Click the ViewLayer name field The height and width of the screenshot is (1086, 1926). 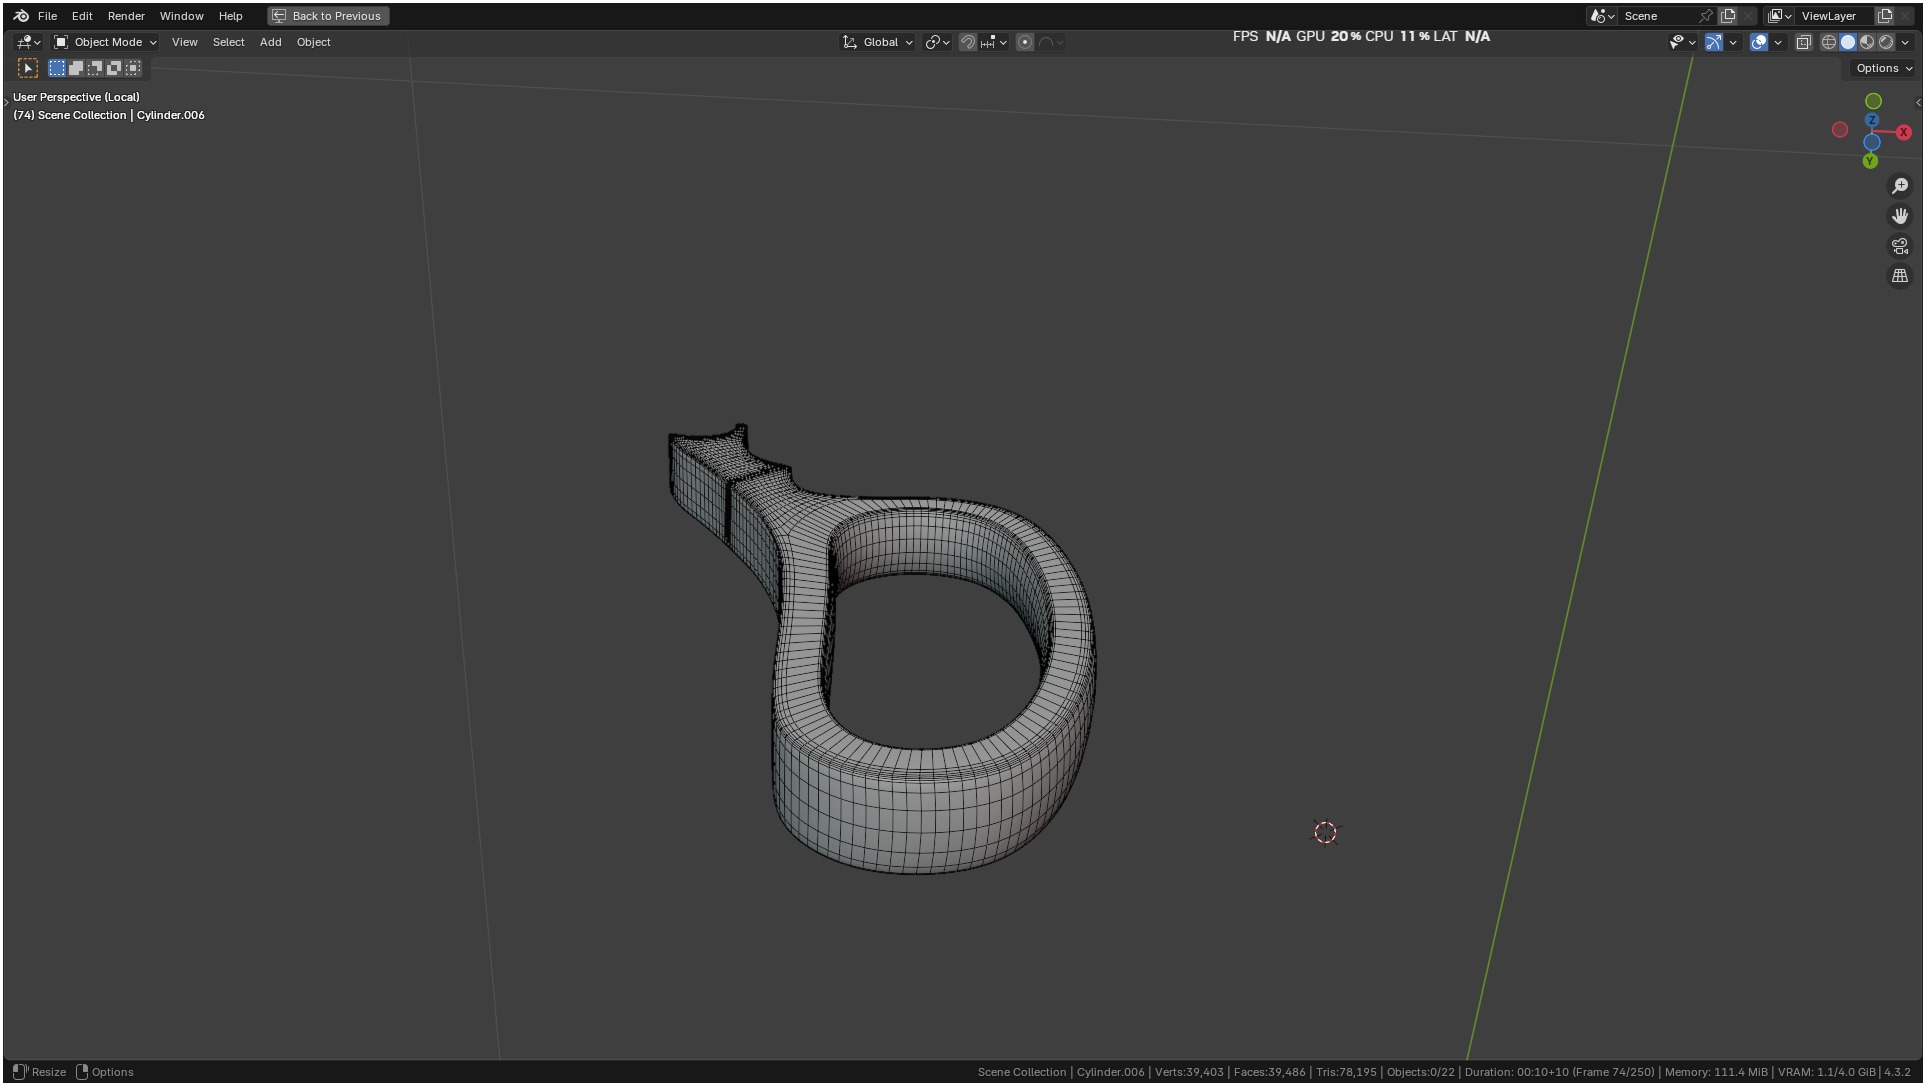[1836, 16]
